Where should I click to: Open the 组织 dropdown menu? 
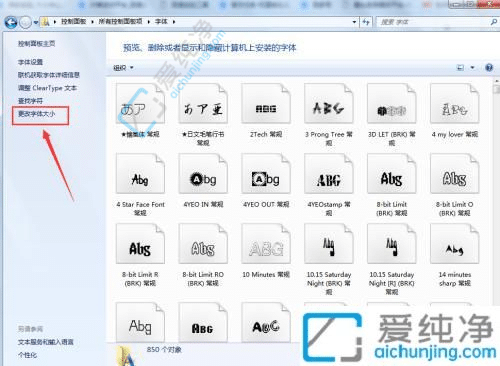123,68
